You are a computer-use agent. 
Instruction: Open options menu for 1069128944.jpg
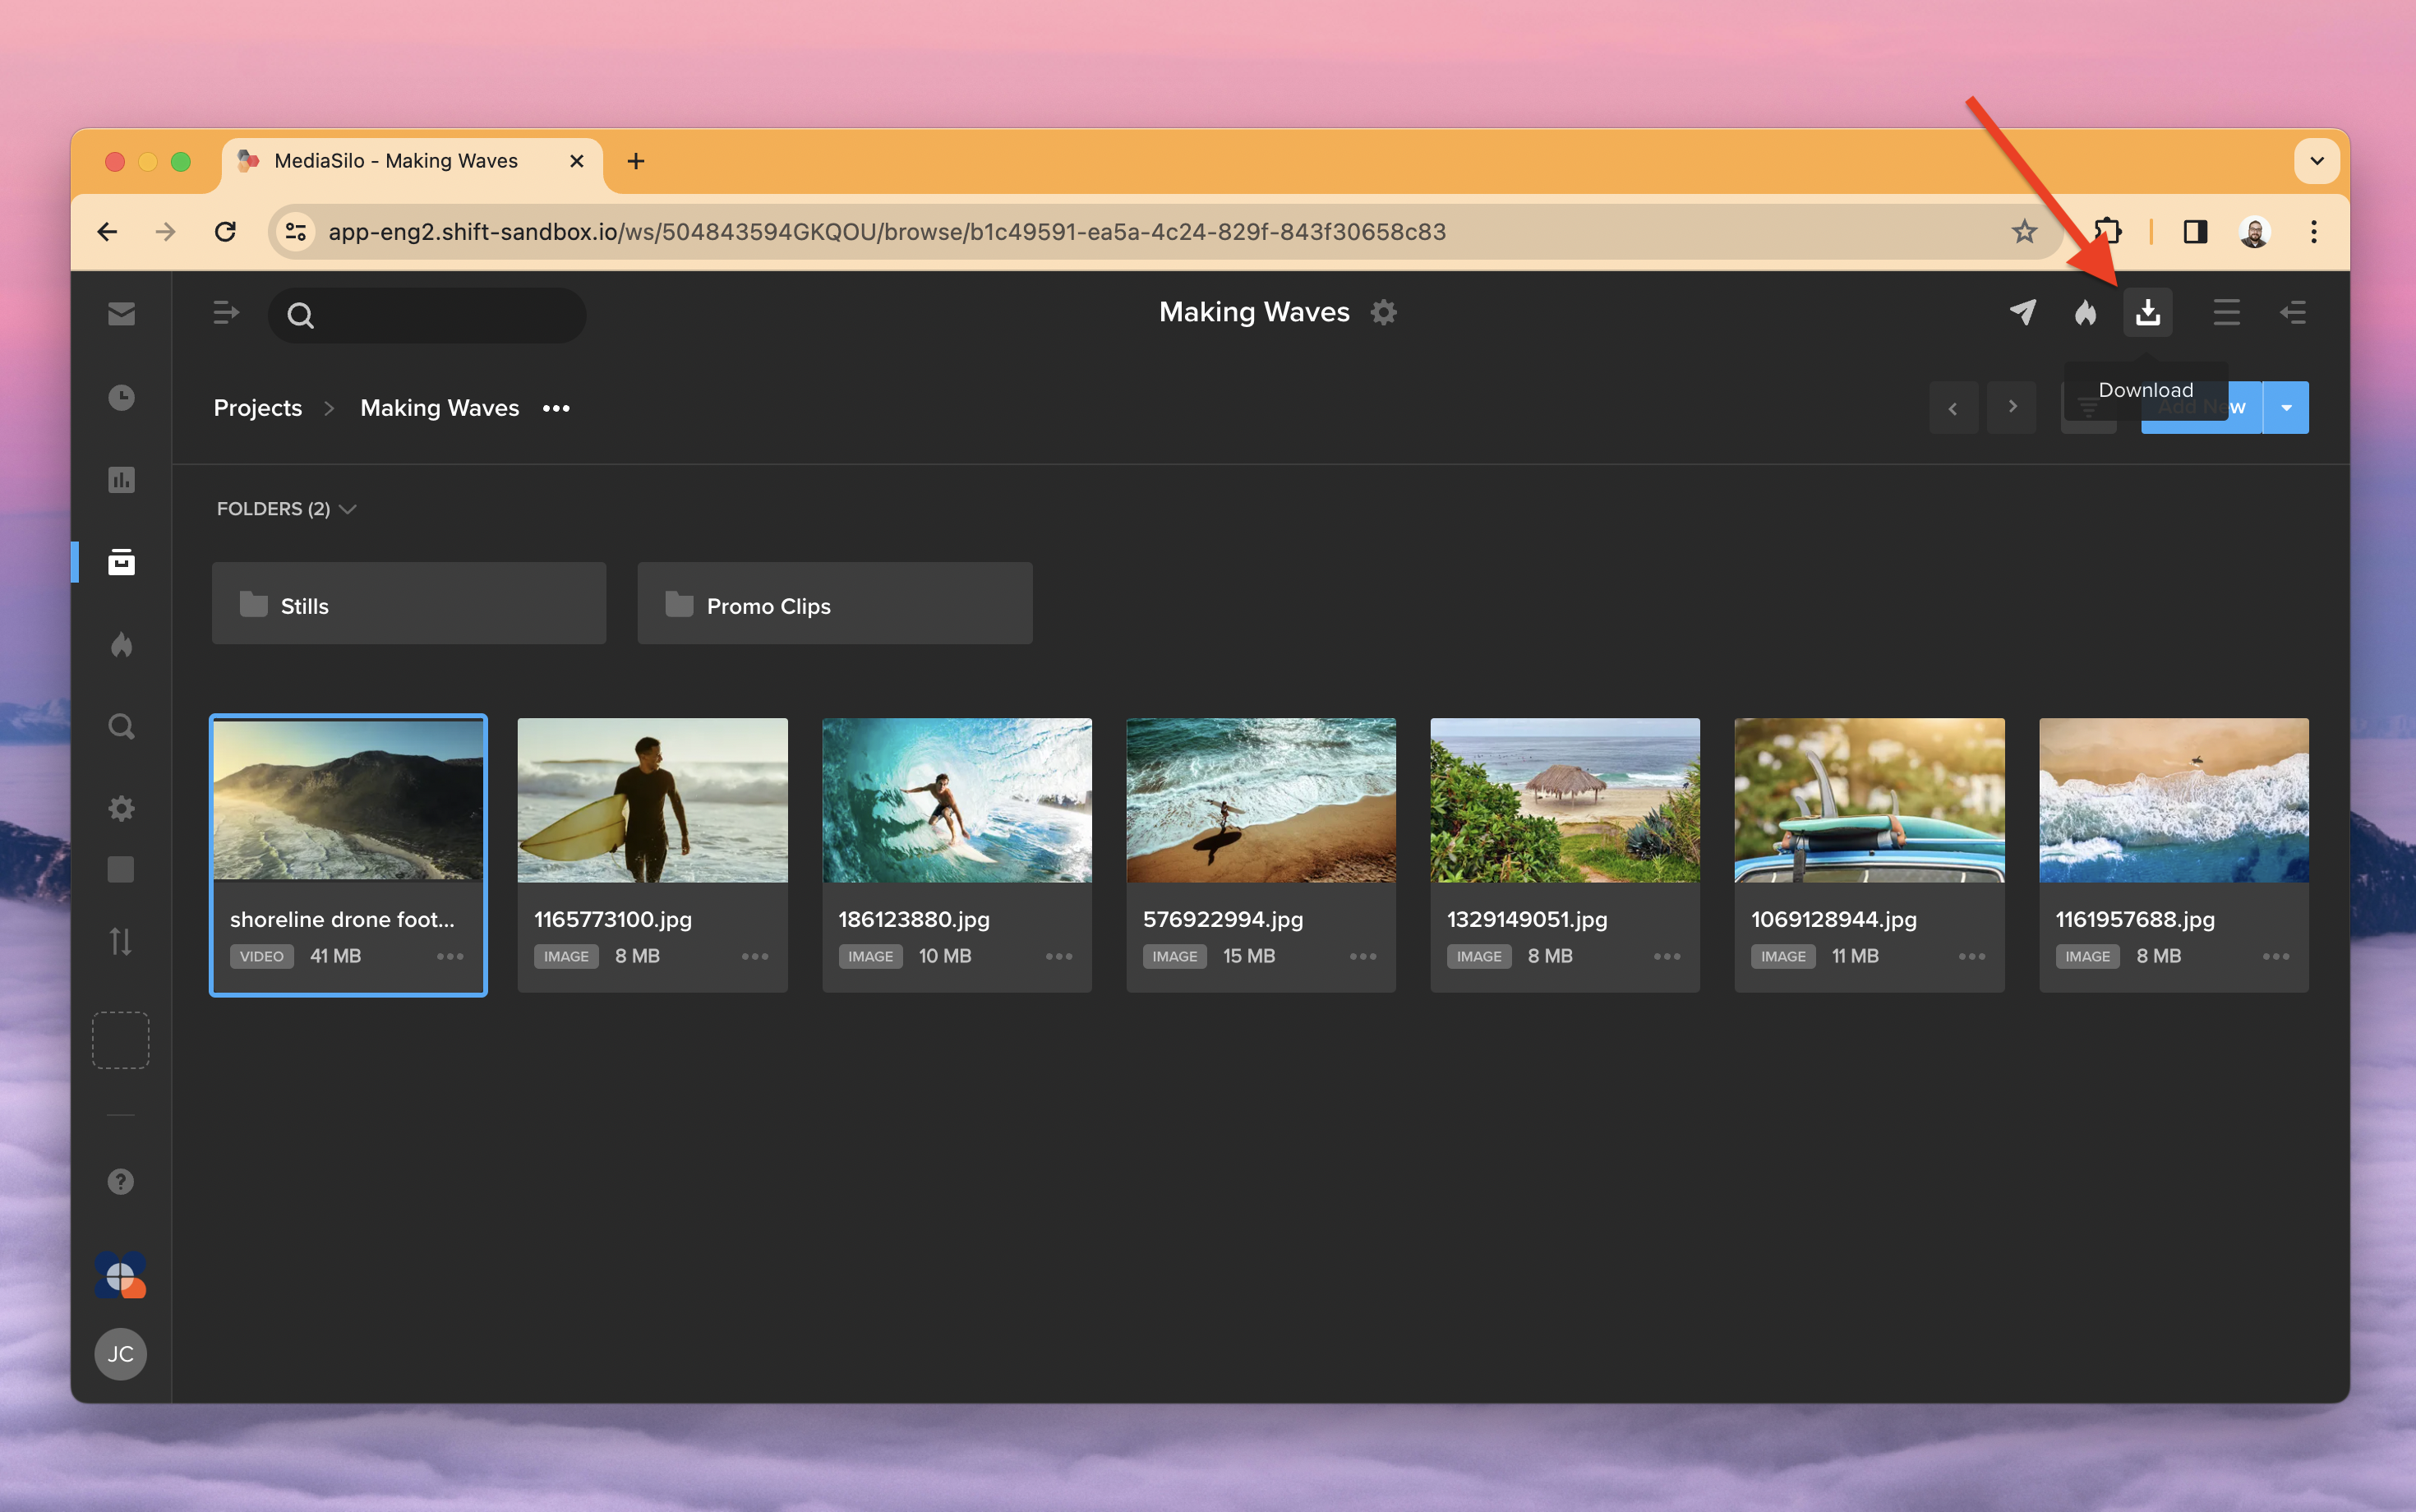click(1972, 956)
